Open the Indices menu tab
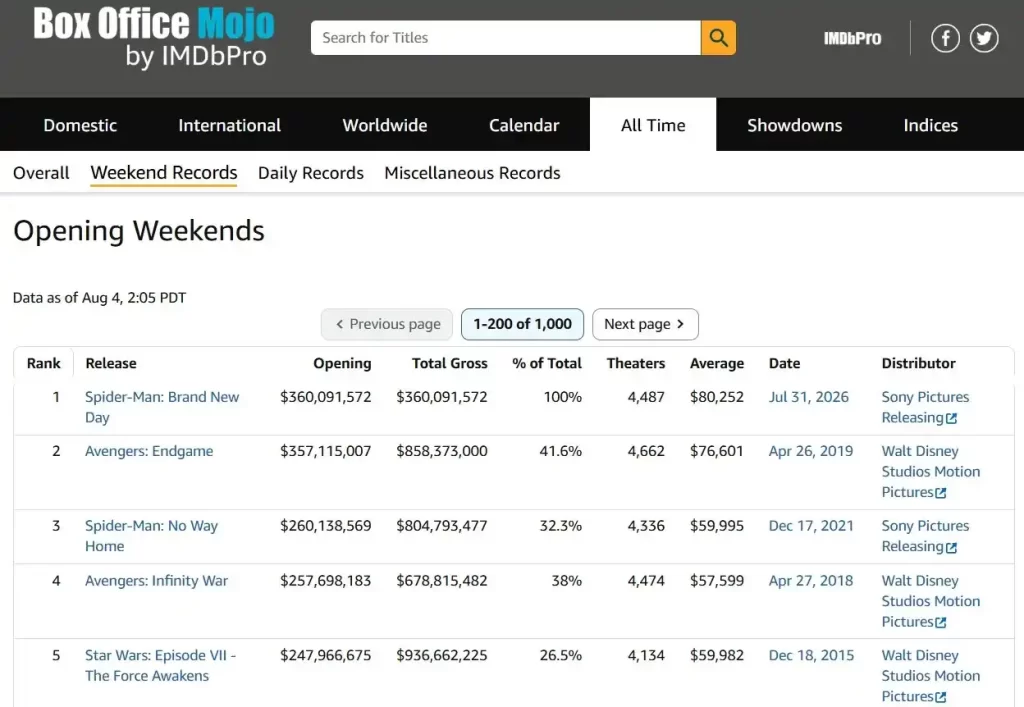The height and width of the screenshot is (707, 1024). click(x=931, y=125)
